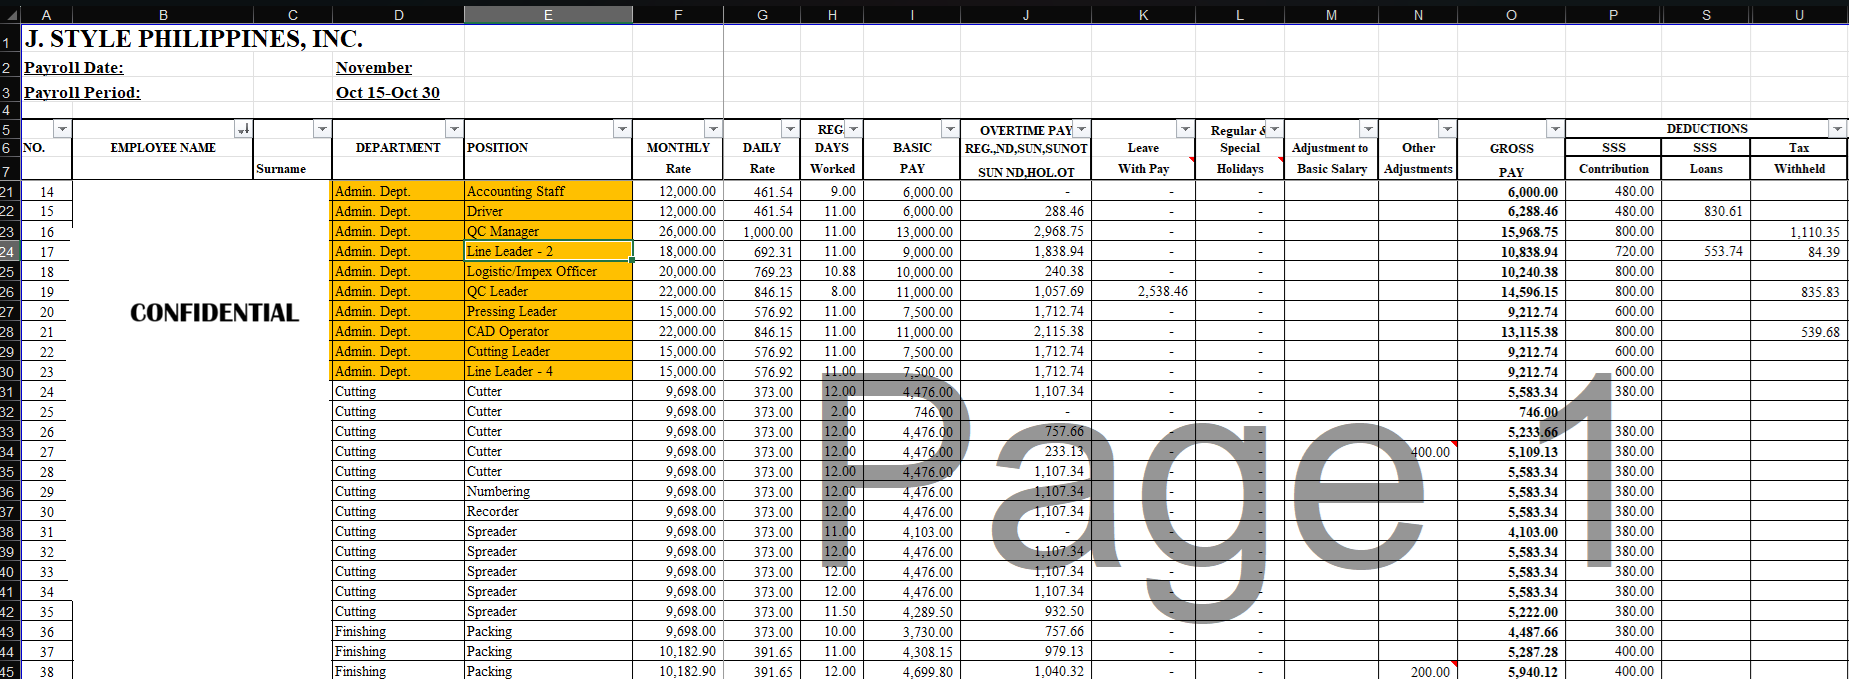Open the DEPARTMENT filter dropdown arrow
This screenshot has height=679, width=1849.
tap(454, 129)
